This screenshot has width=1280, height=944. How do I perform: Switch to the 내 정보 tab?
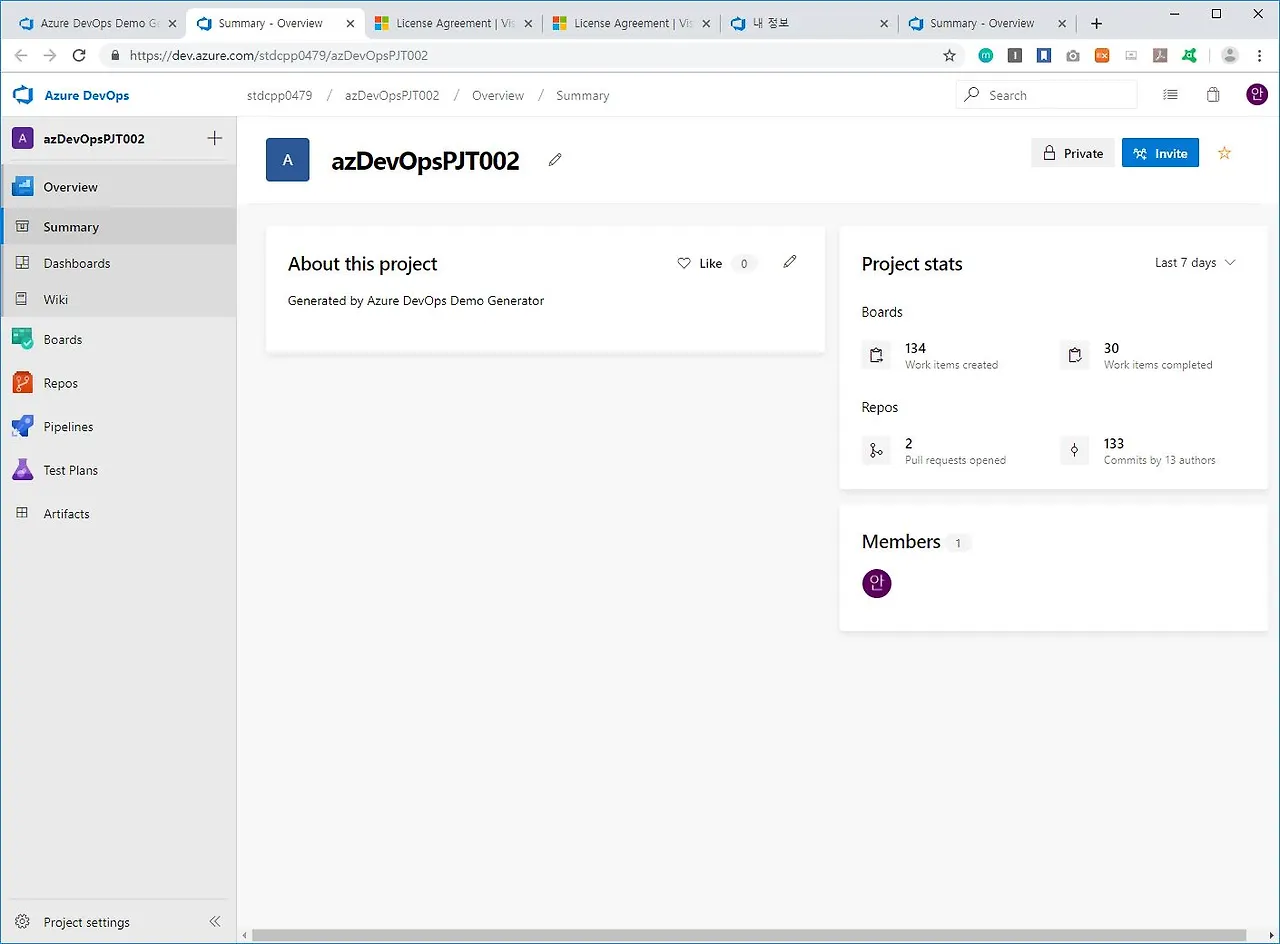[809, 23]
